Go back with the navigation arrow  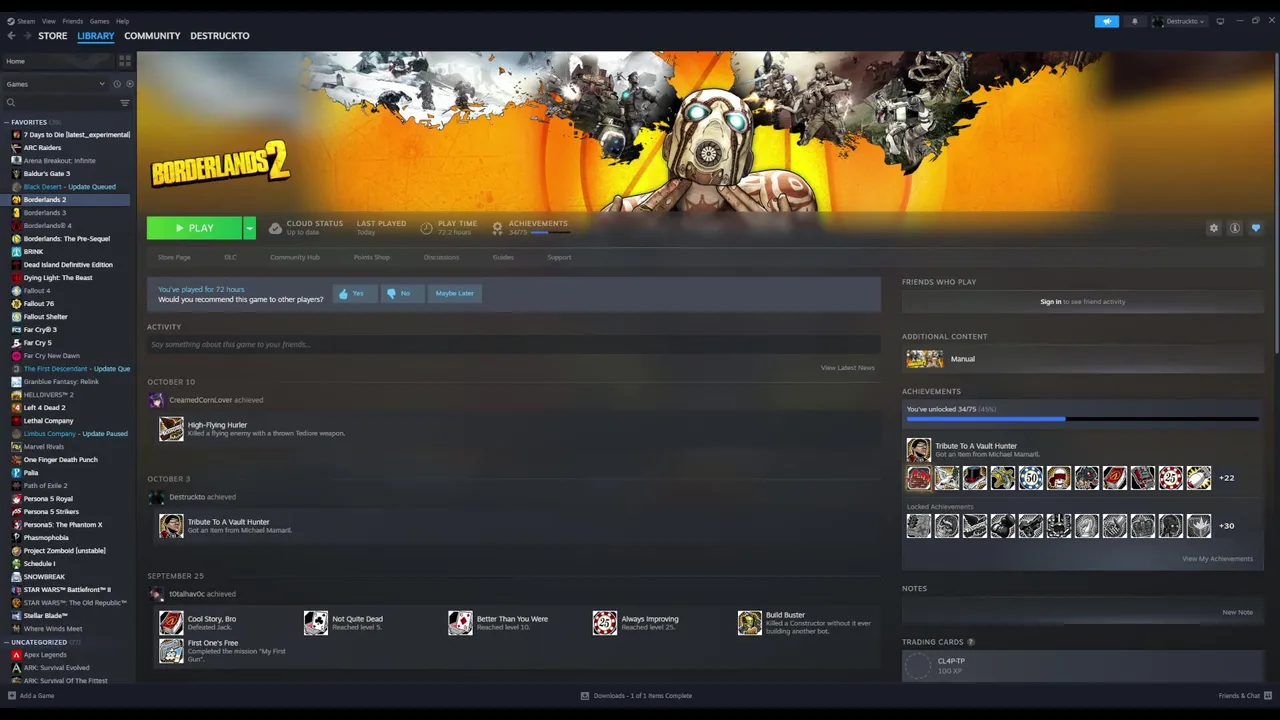point(11,36)
